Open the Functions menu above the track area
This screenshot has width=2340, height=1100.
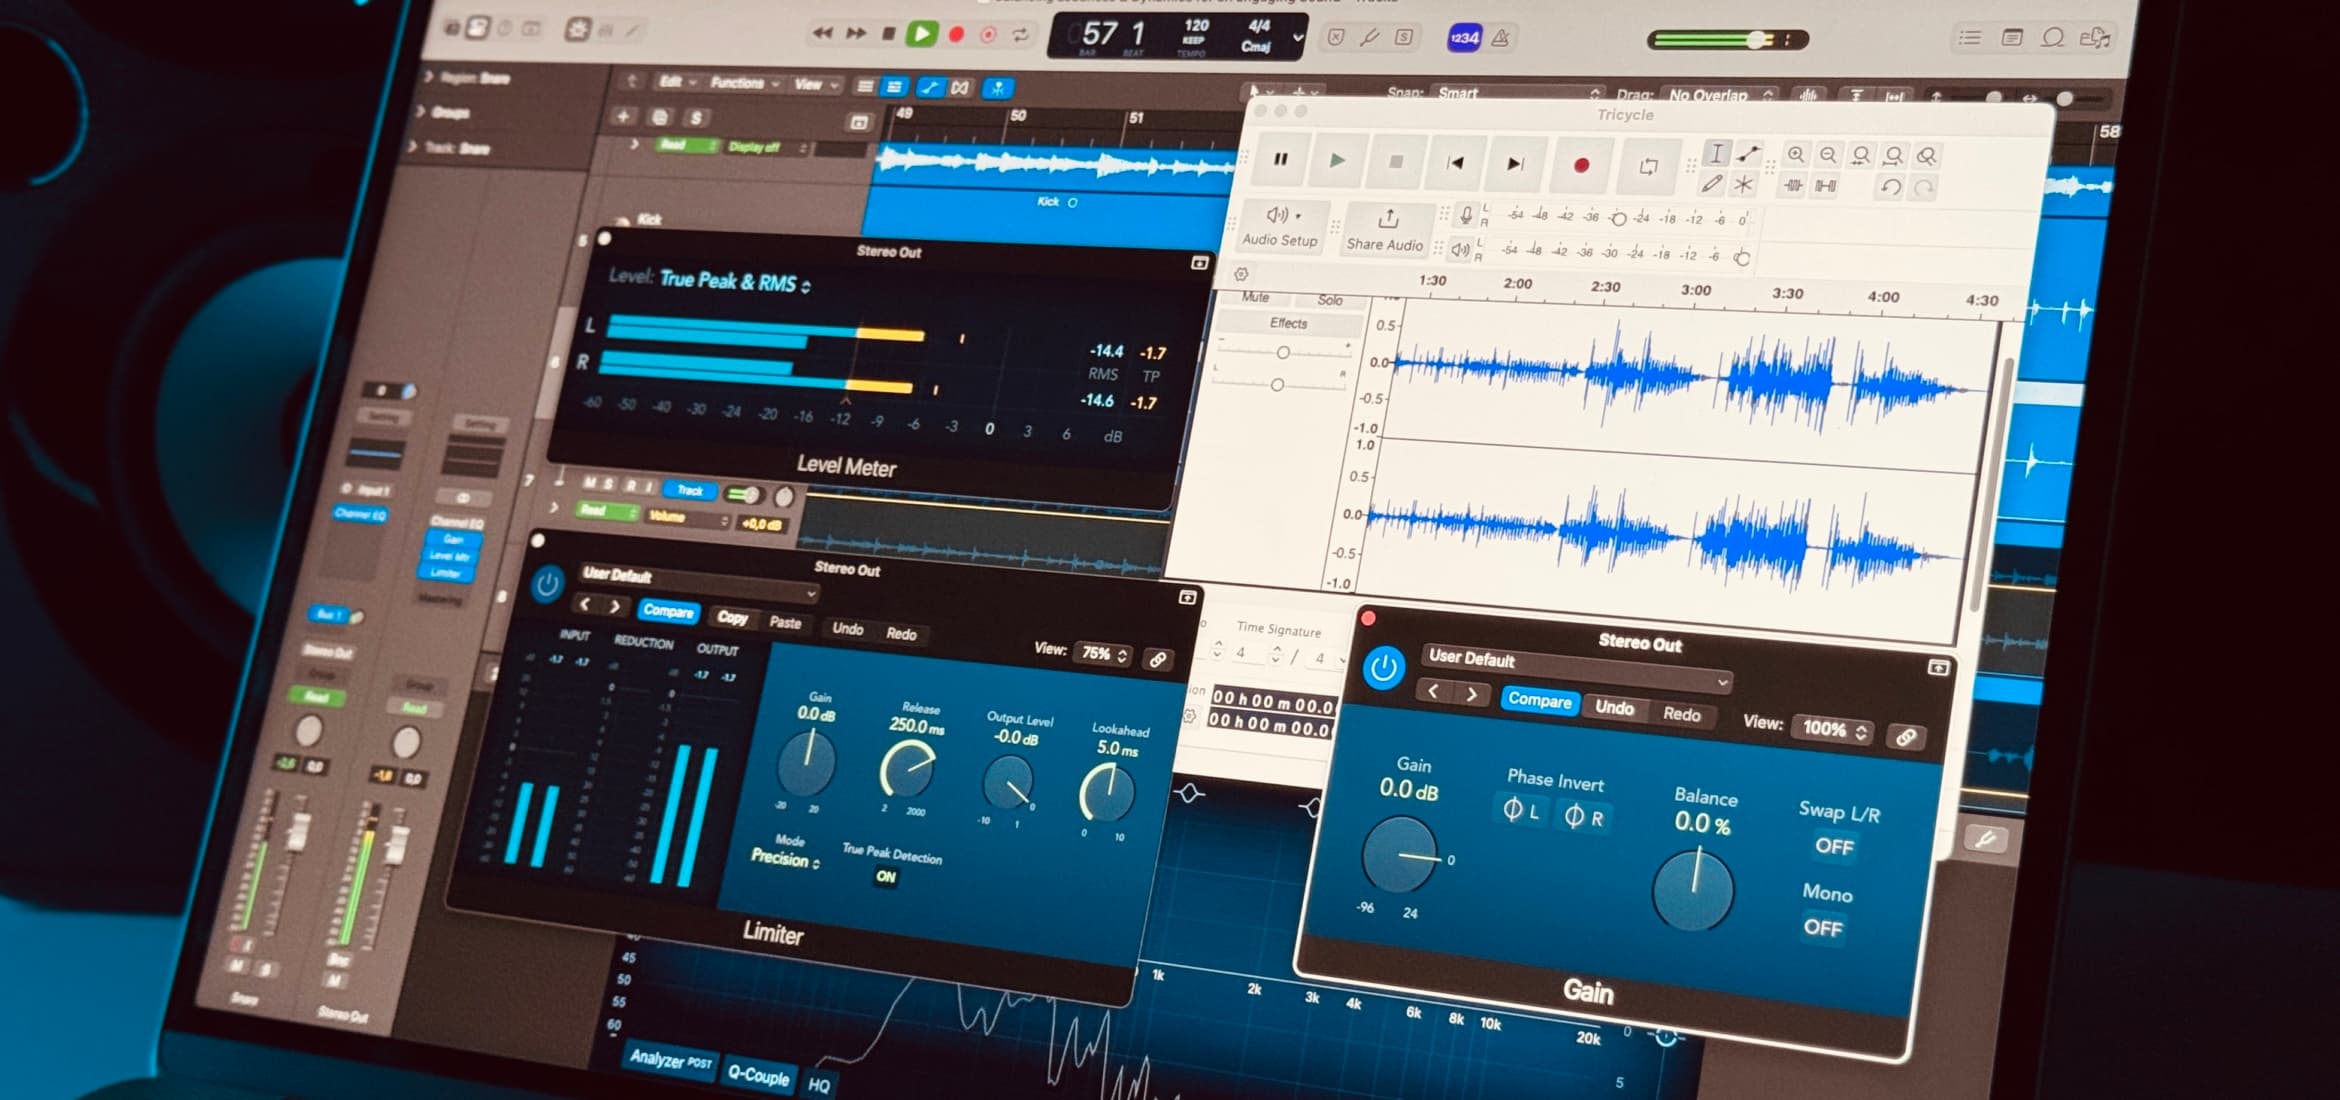tap(738, 83)
